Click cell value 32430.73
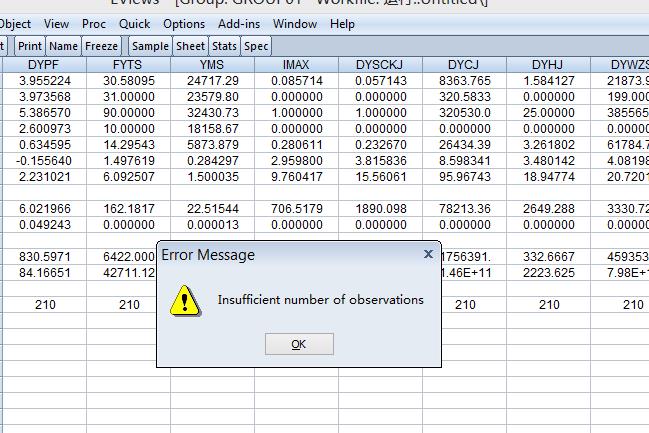 tap(213, 113)
